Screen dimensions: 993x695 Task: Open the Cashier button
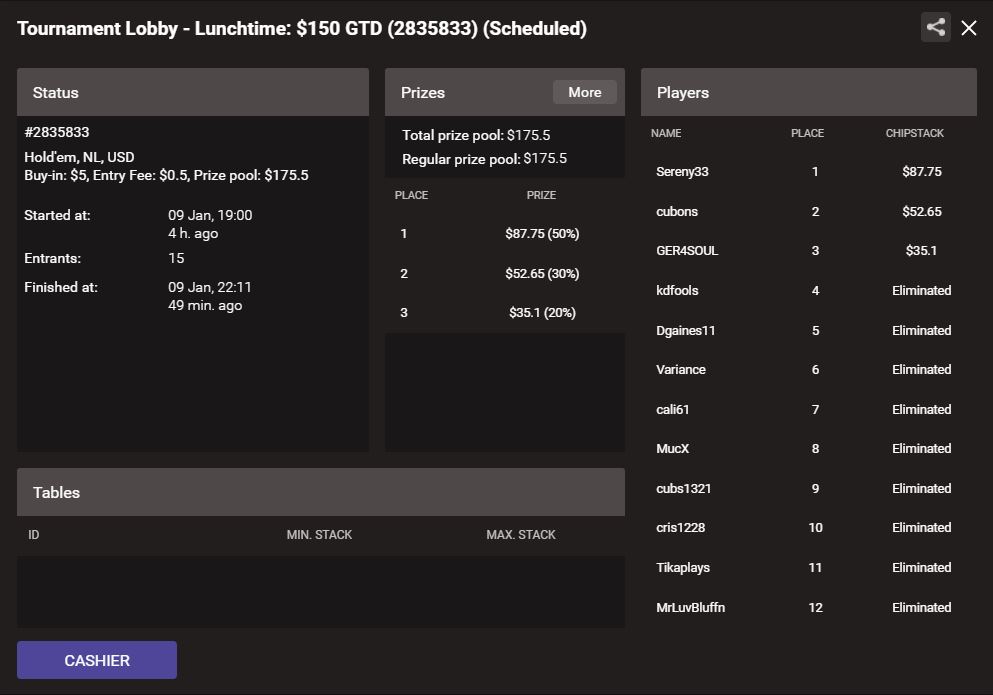(97, 660)
